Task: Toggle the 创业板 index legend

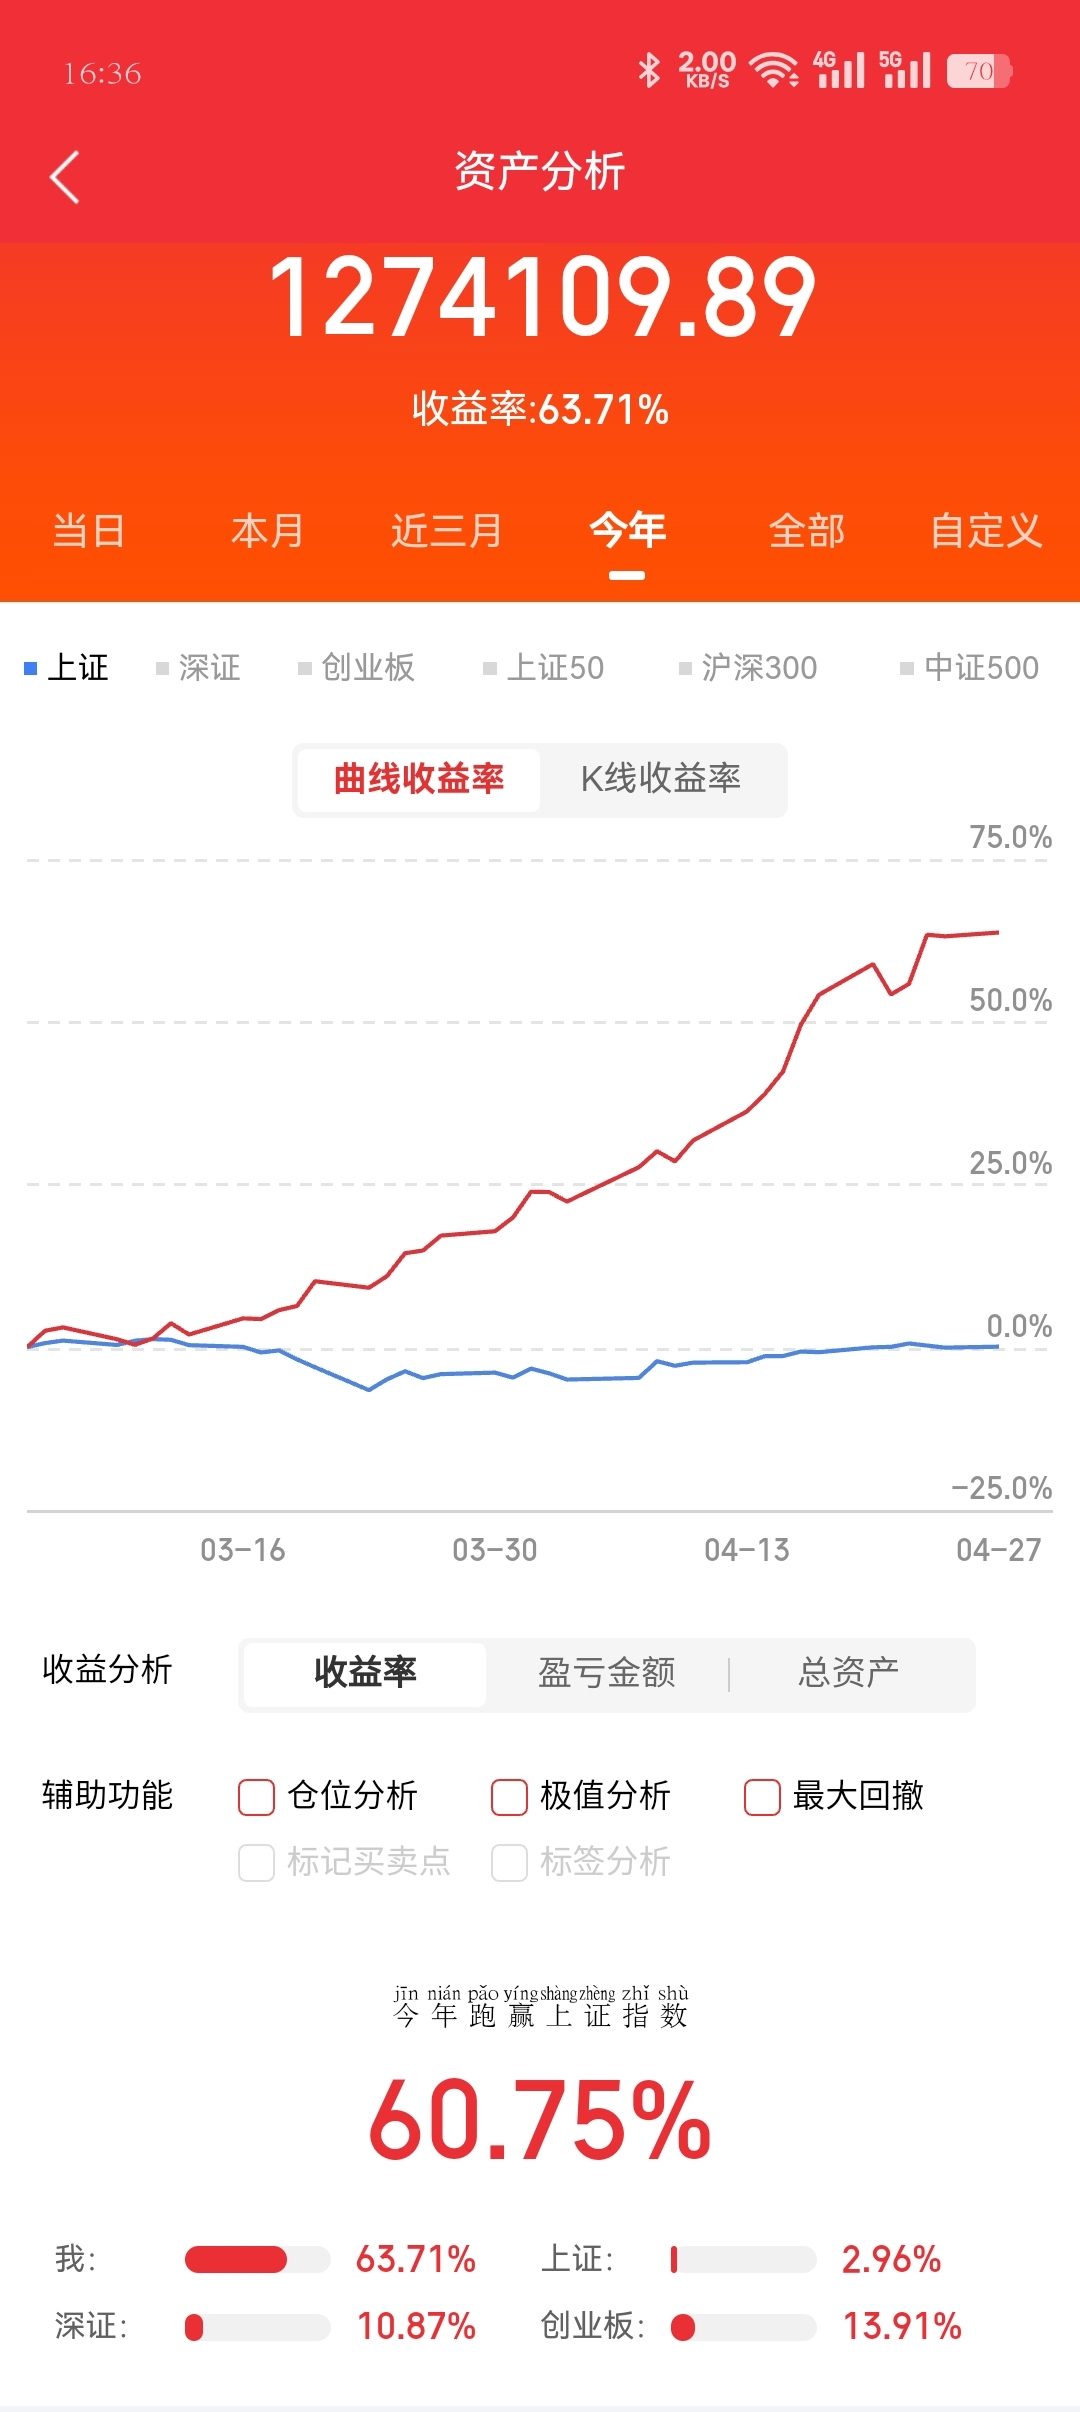Action: point(356,667)
